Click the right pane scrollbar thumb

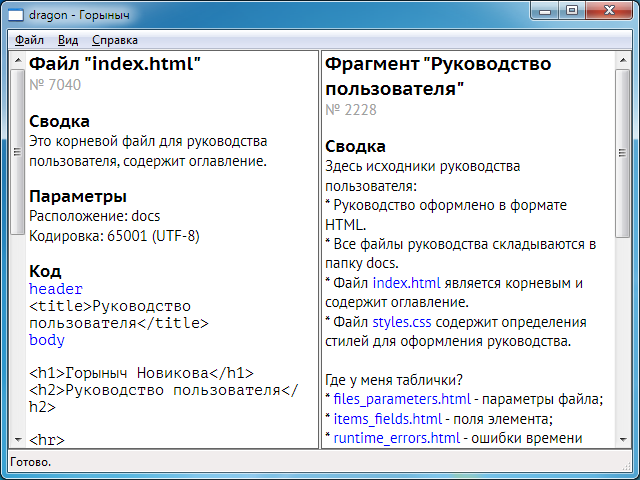tap(622, 153)
